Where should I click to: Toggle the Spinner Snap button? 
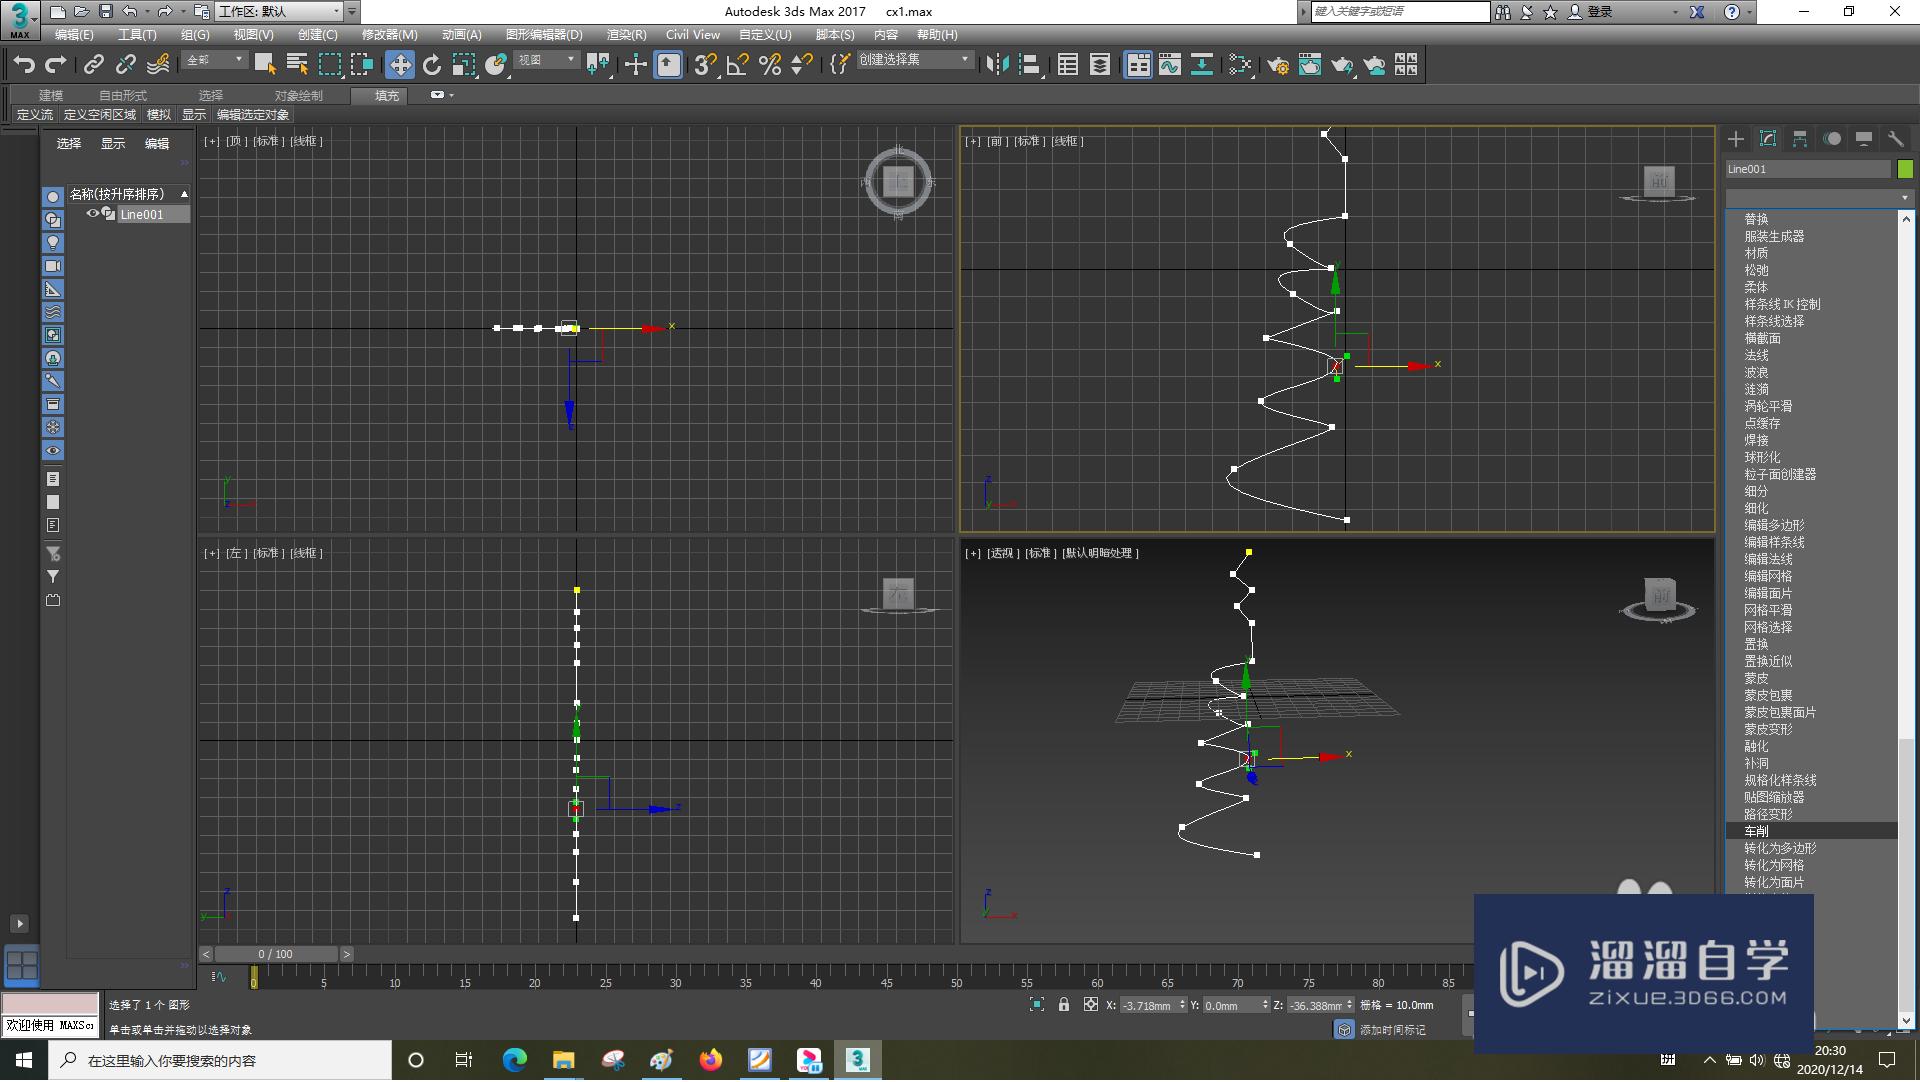tap(802, 65)
